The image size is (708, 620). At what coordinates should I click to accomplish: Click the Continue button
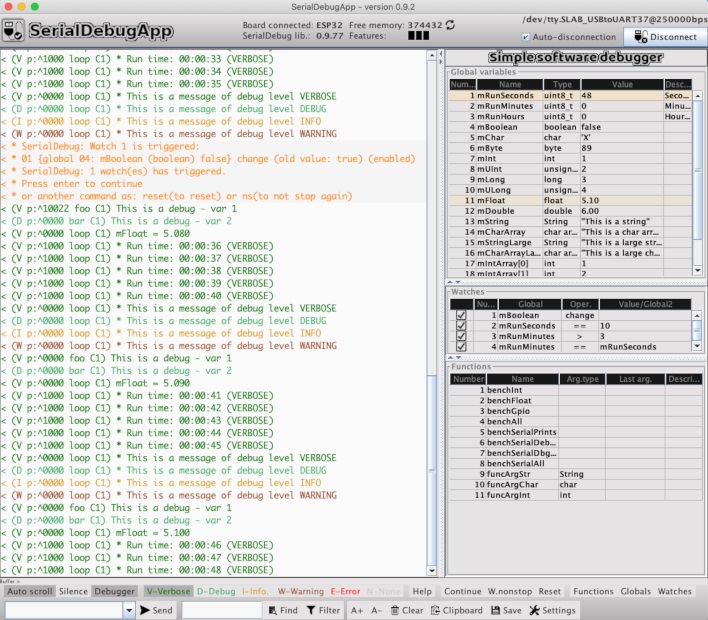click(x=462, y=591)
